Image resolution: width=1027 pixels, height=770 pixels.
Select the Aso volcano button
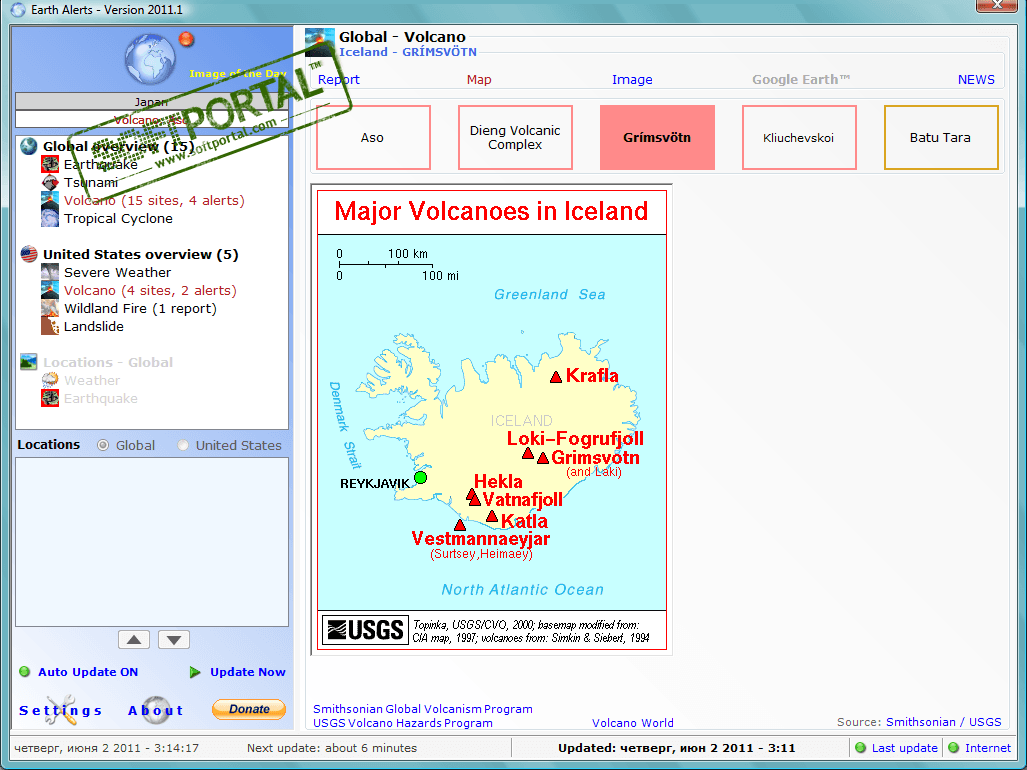[x=373, y=138]
